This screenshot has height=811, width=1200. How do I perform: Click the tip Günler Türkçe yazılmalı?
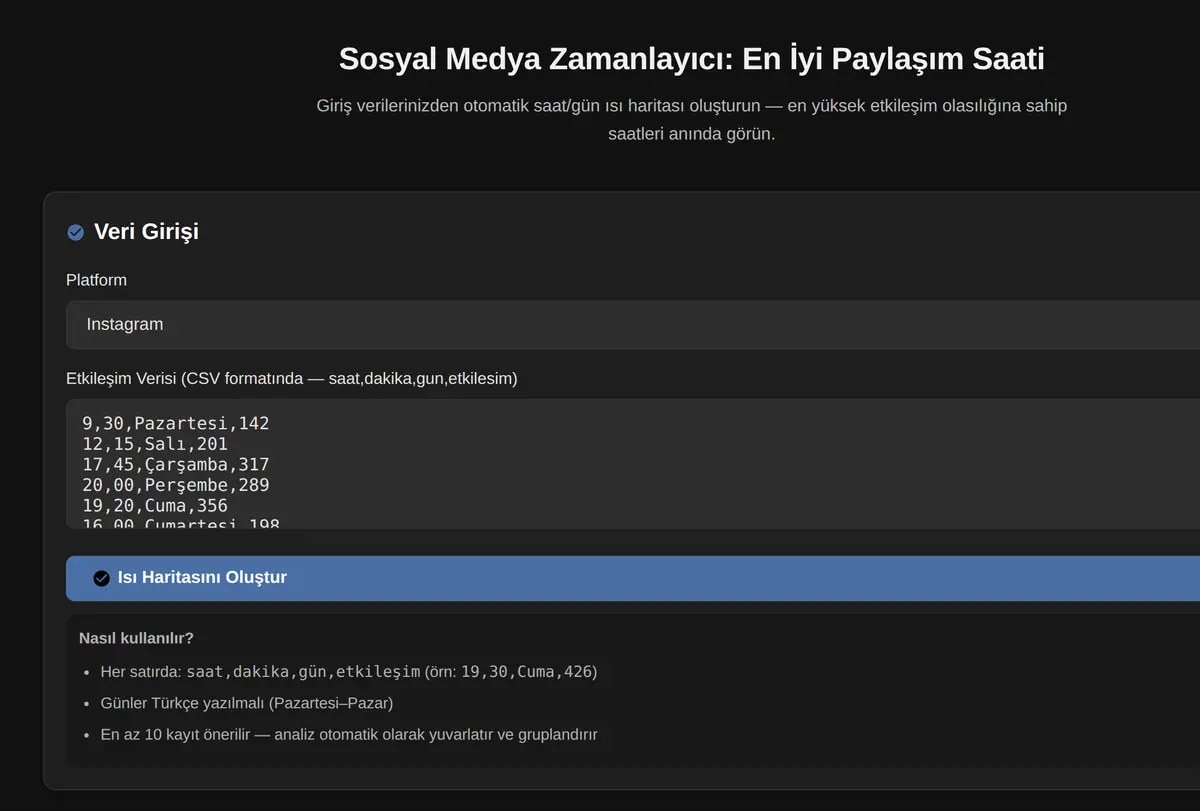(x=247, y=703)
